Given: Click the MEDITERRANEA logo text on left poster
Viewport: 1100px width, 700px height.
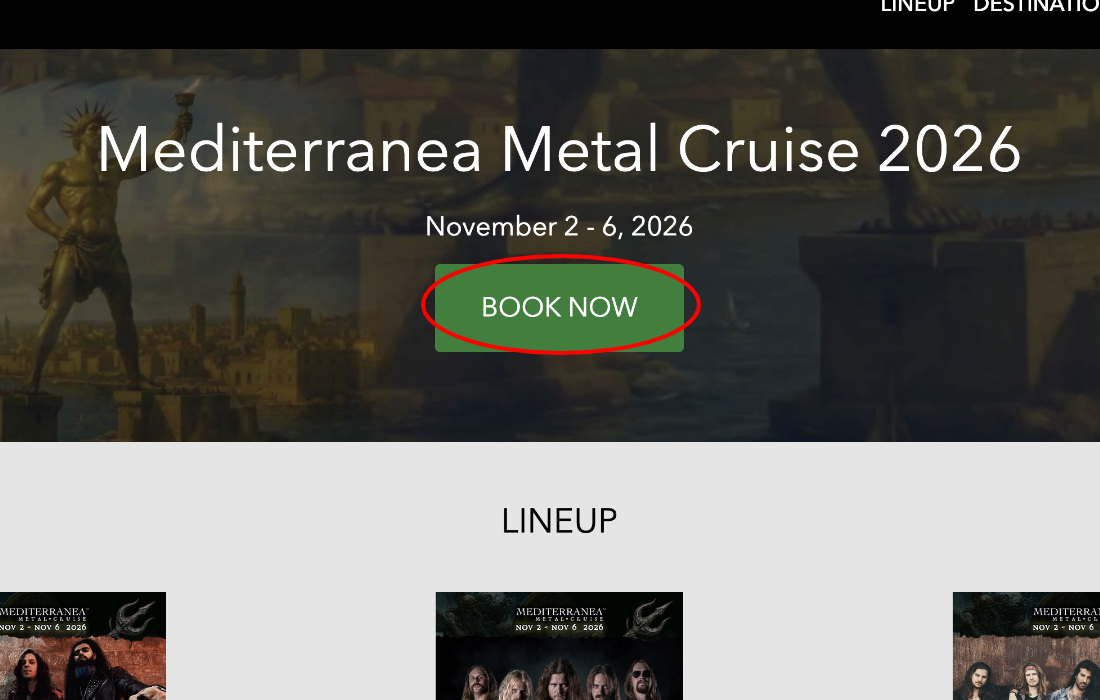Looking at the screenshot, I should coord(44,609).
